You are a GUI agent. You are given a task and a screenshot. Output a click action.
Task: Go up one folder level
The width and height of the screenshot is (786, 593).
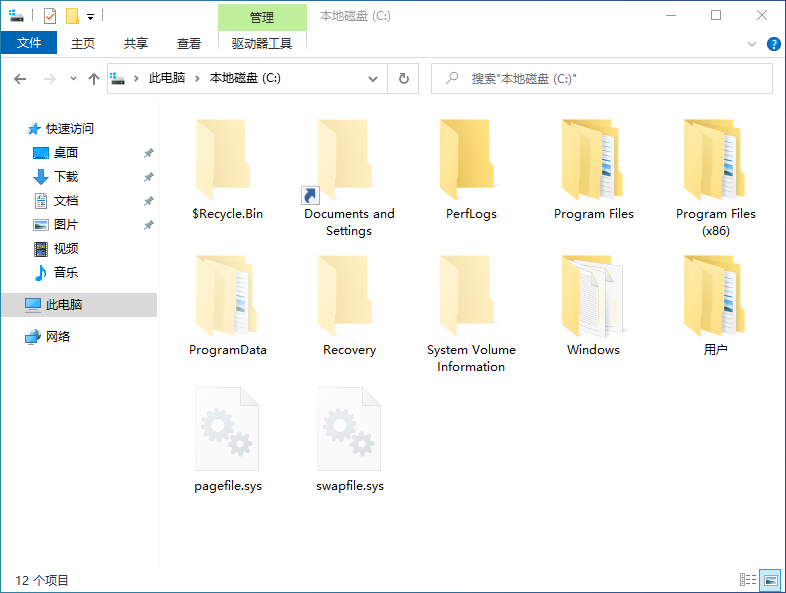click(x=94, y=79)
